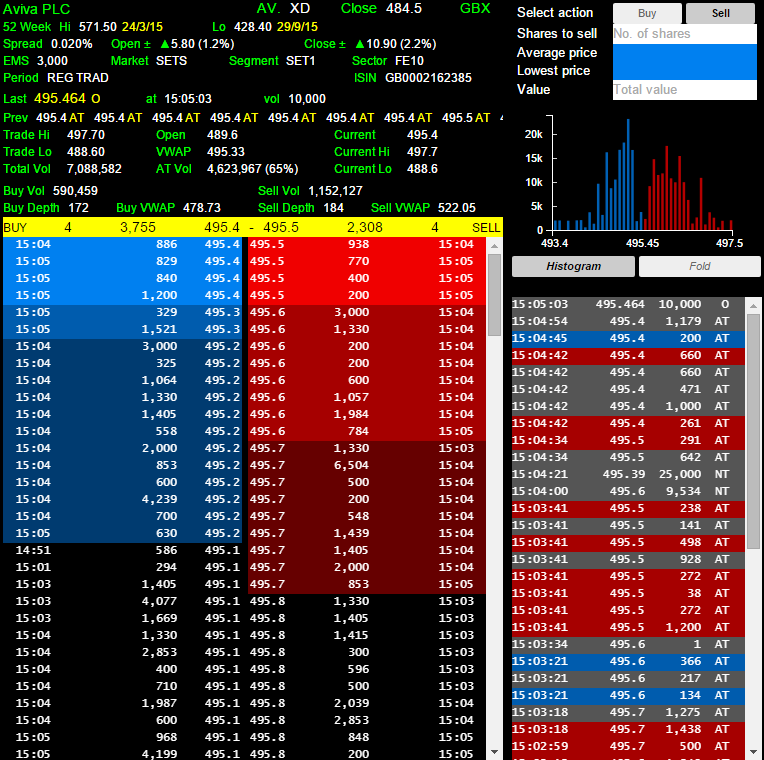
Task: Select the Sell action tab
Action: point(720,13)
